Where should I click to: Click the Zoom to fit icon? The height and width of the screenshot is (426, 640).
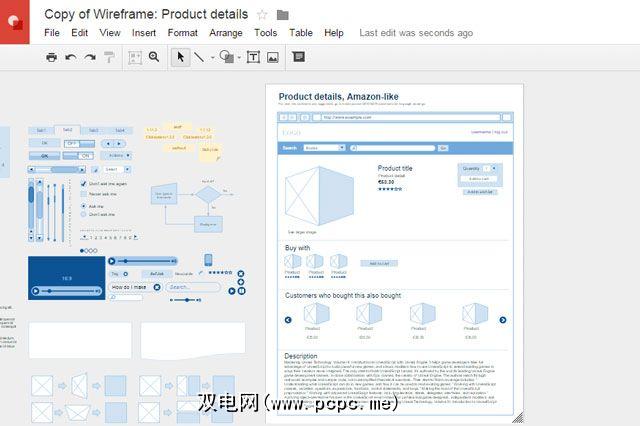coord(135,58)
